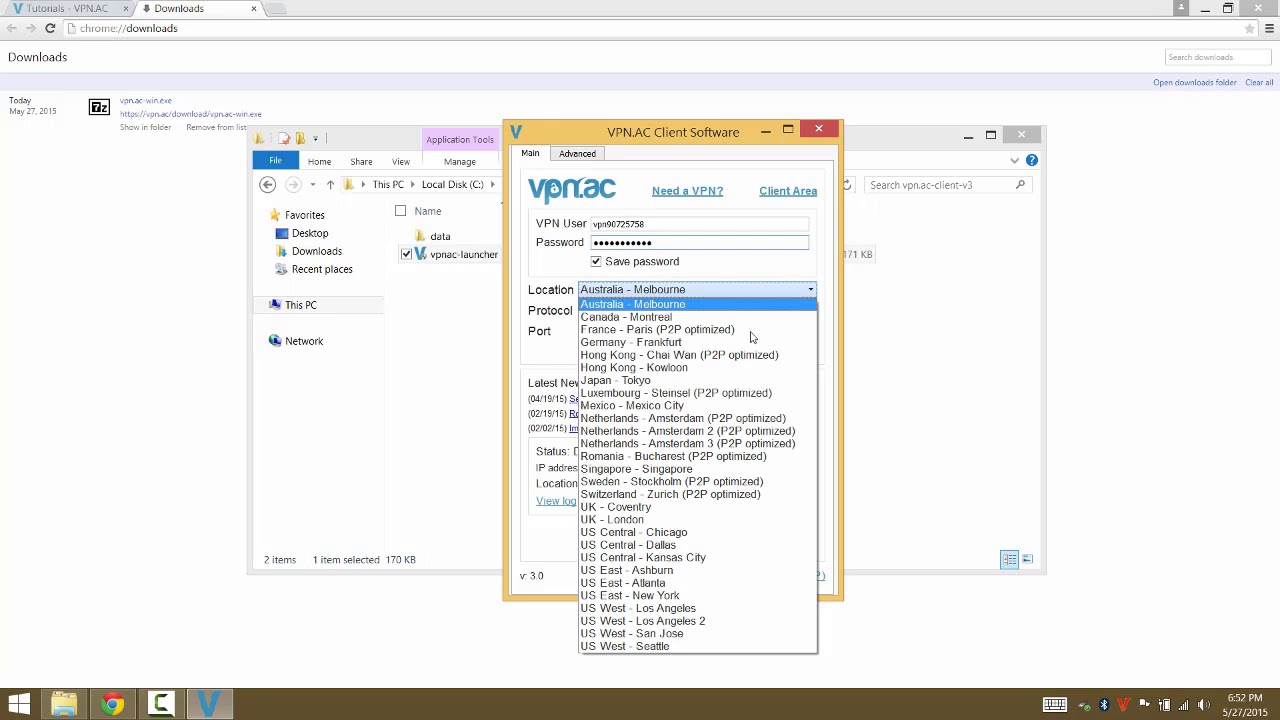Screen dimensions: 1280x720
Task: Click the Explorer search magnifier icon
Action: pos(1020,184)
